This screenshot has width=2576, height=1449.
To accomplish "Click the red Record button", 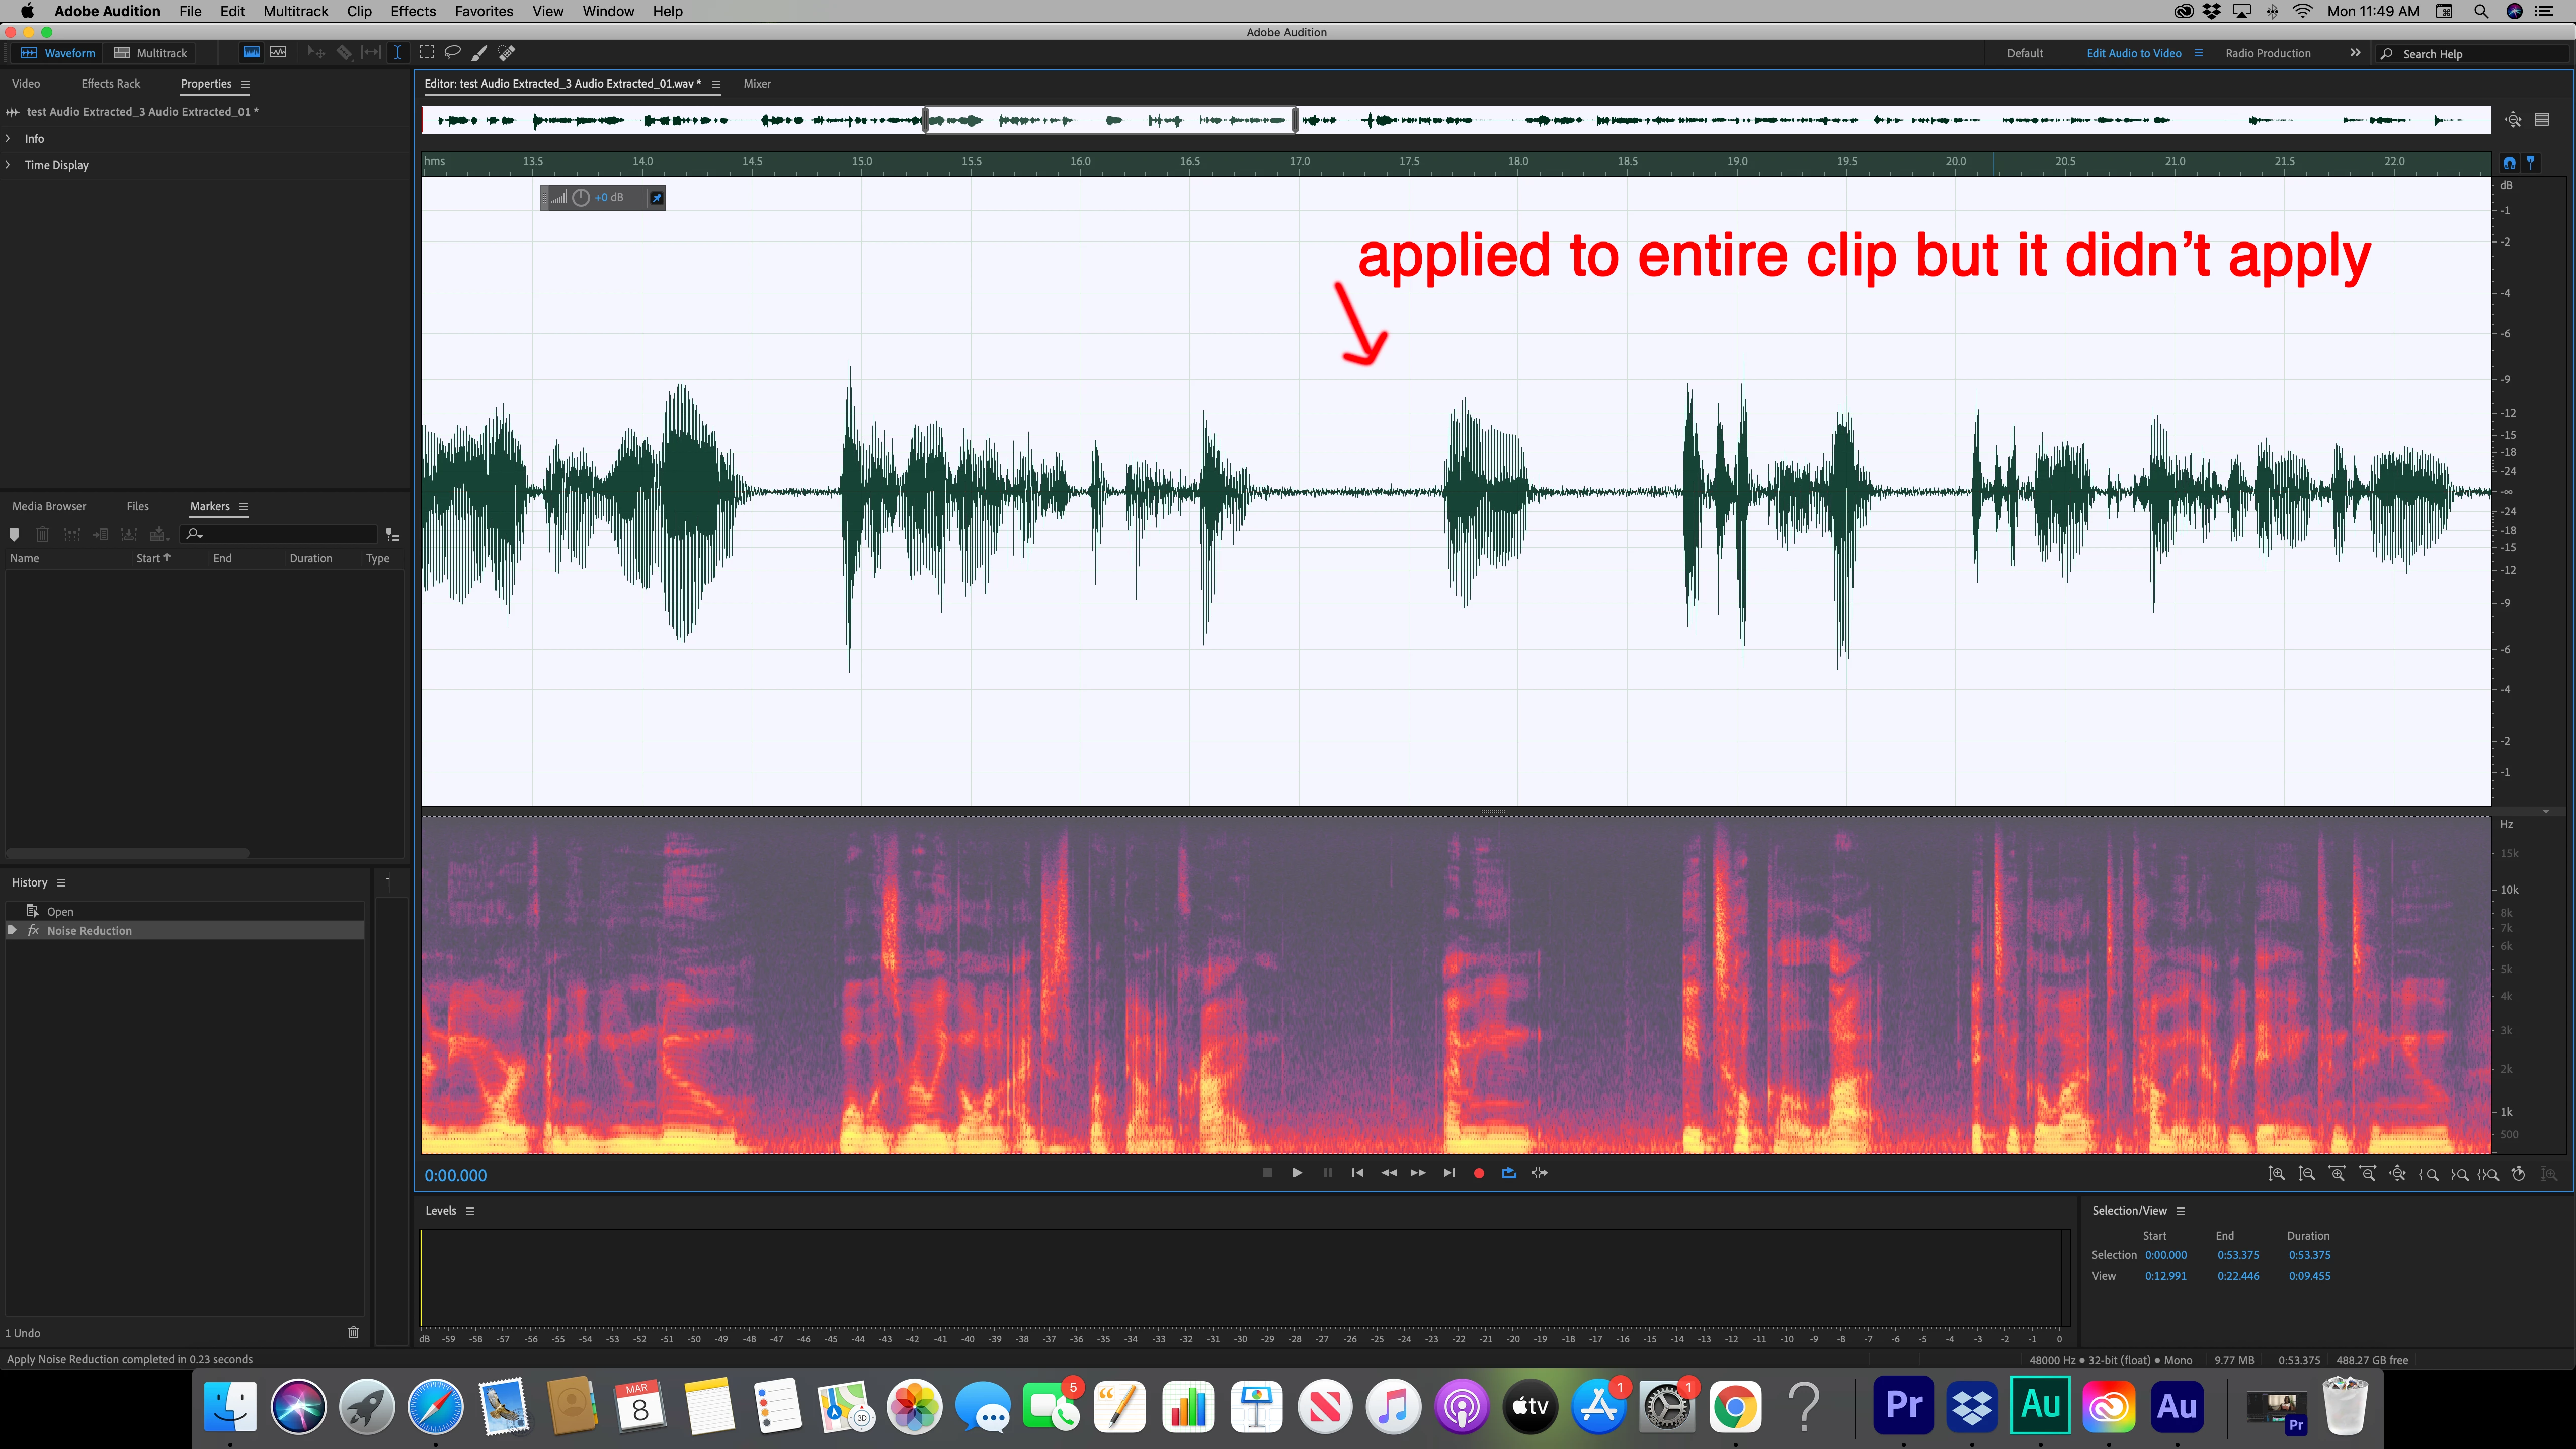I will (1479, 1173).
